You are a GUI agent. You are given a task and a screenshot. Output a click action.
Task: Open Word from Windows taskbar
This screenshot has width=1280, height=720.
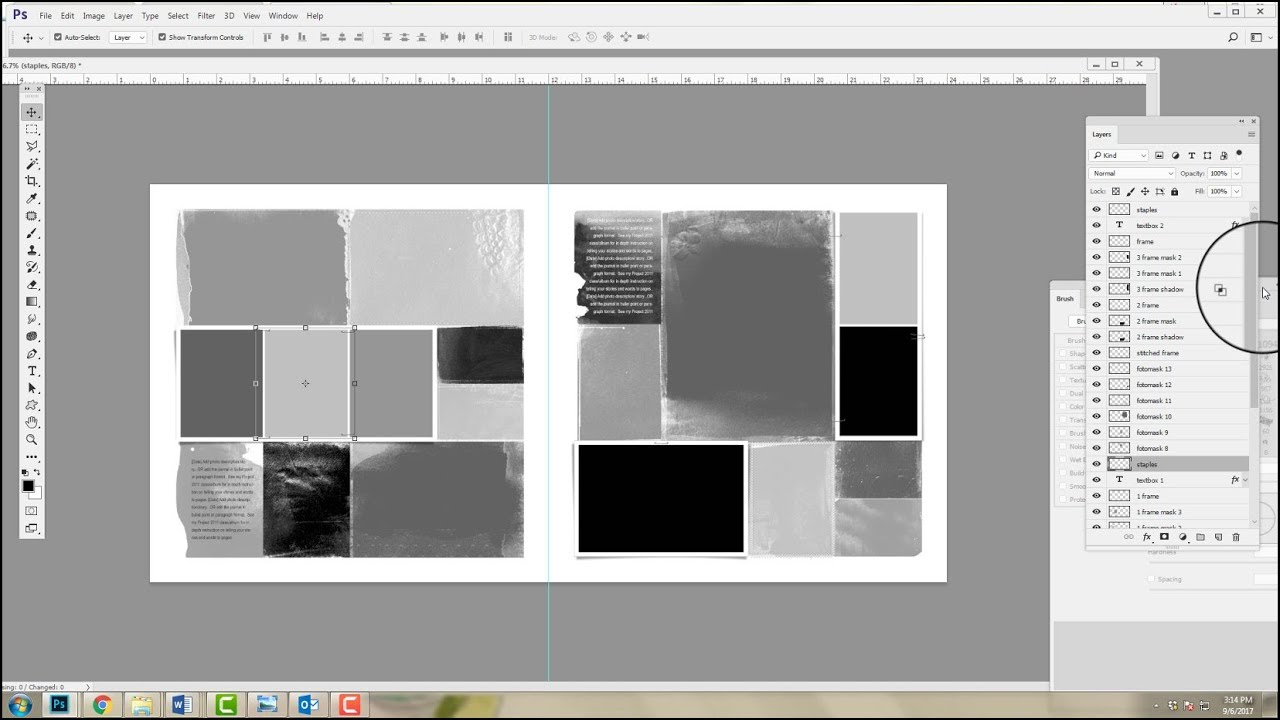click(x=183, y=706)
